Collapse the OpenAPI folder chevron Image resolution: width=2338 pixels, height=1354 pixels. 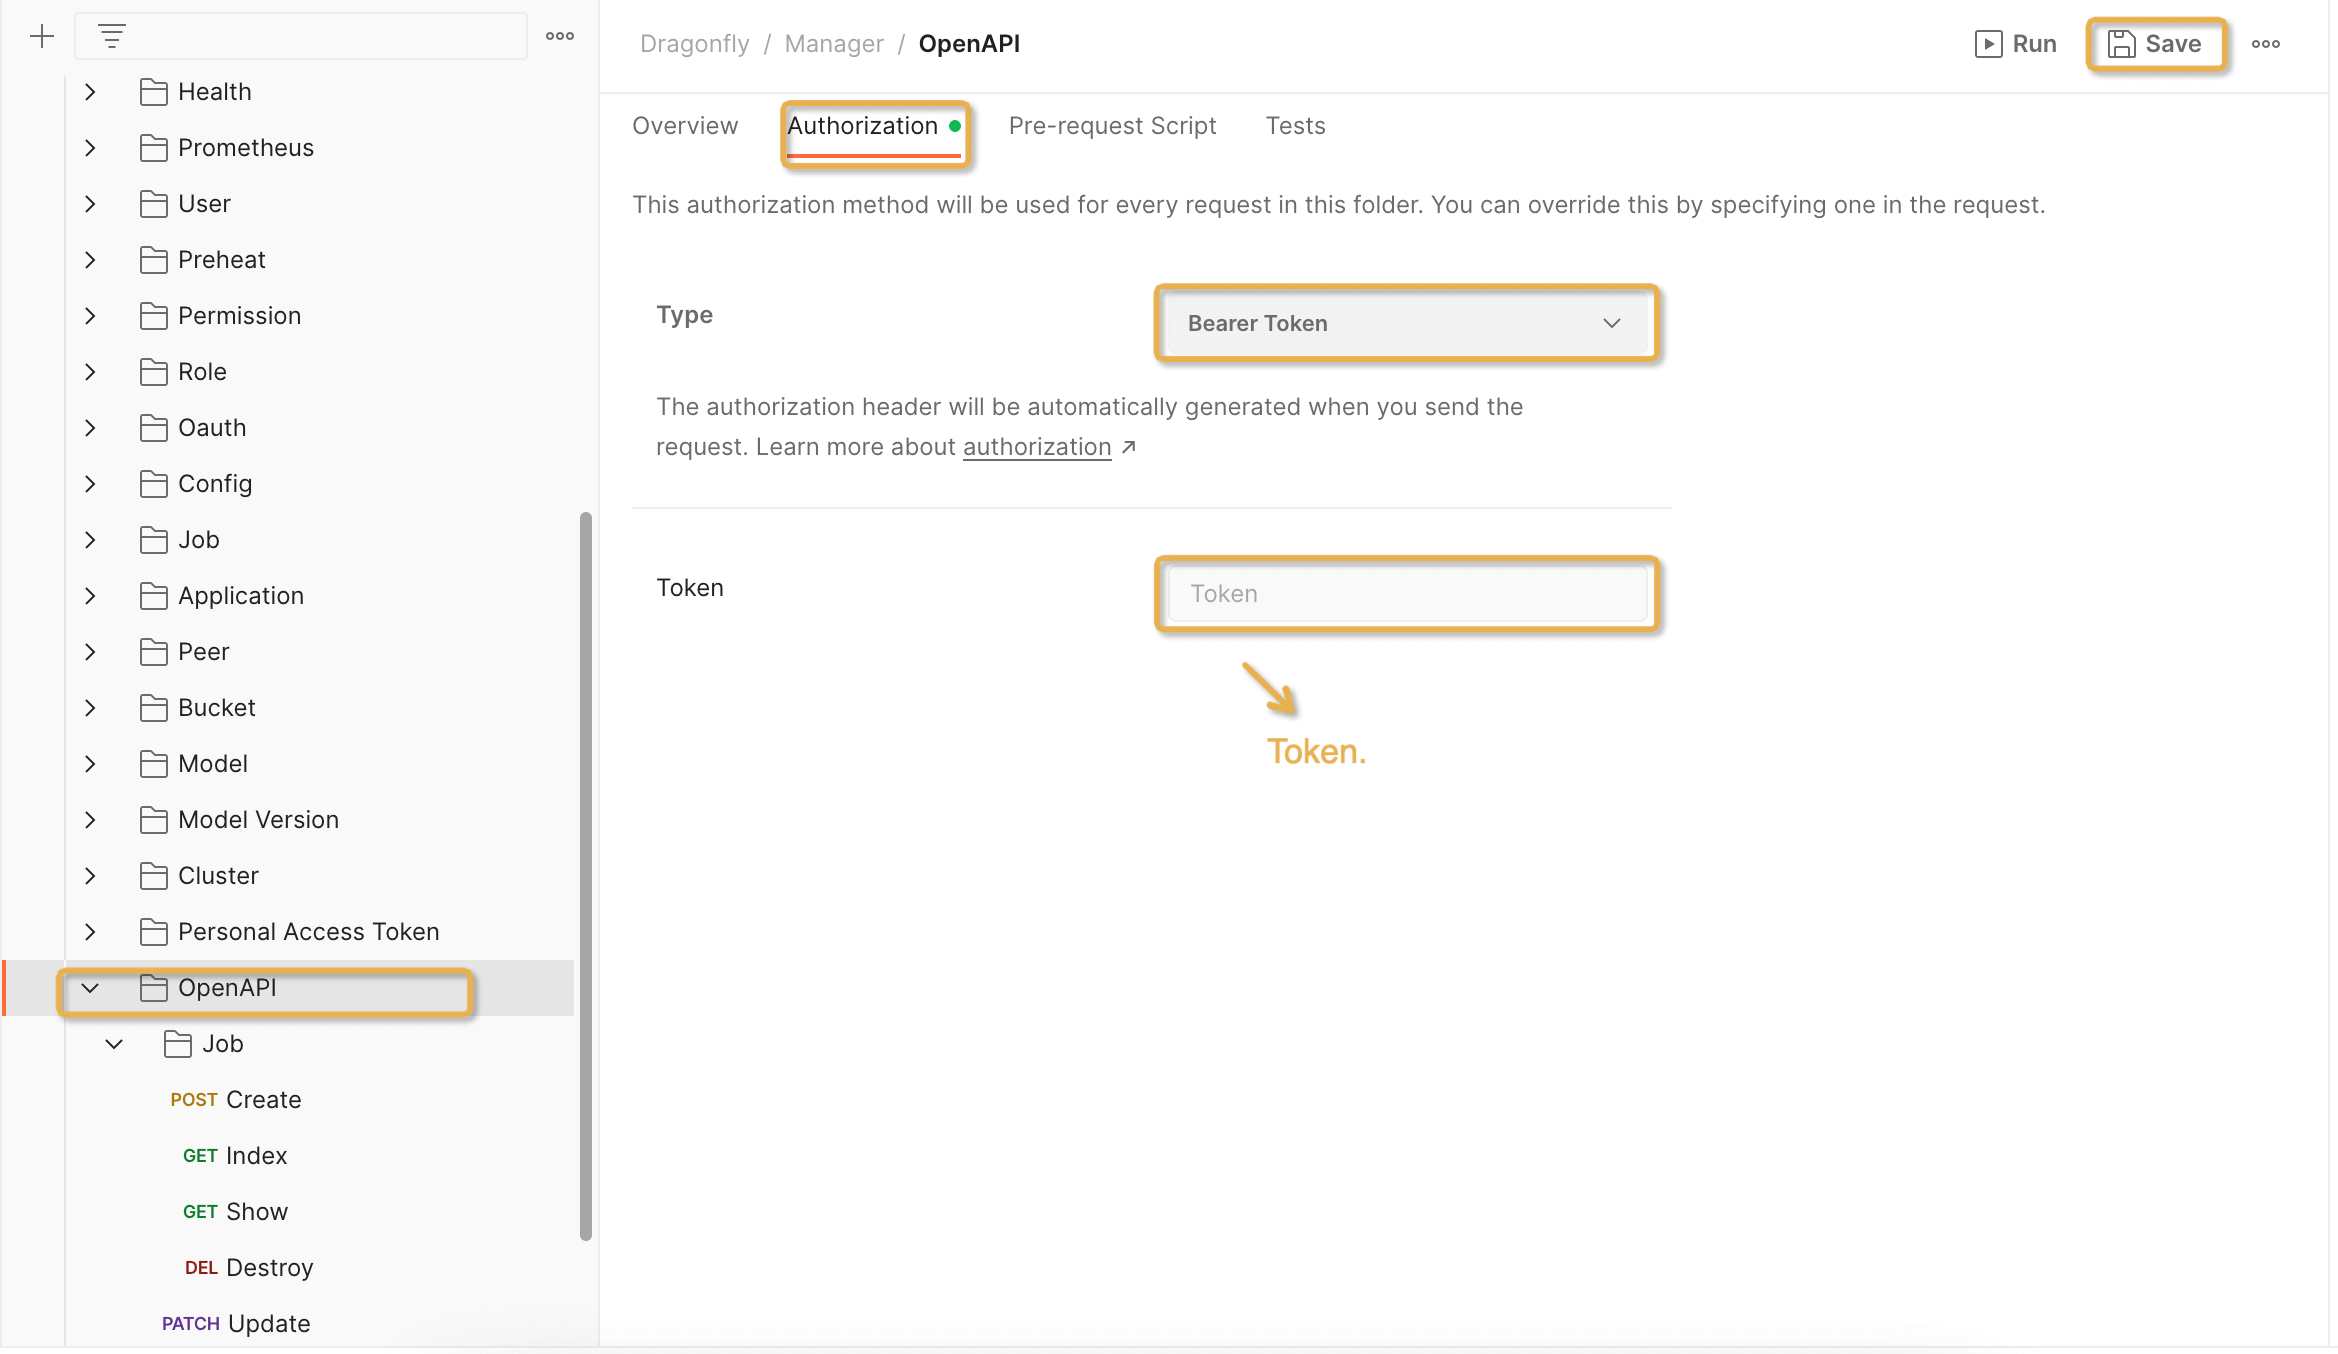(90, 988)
